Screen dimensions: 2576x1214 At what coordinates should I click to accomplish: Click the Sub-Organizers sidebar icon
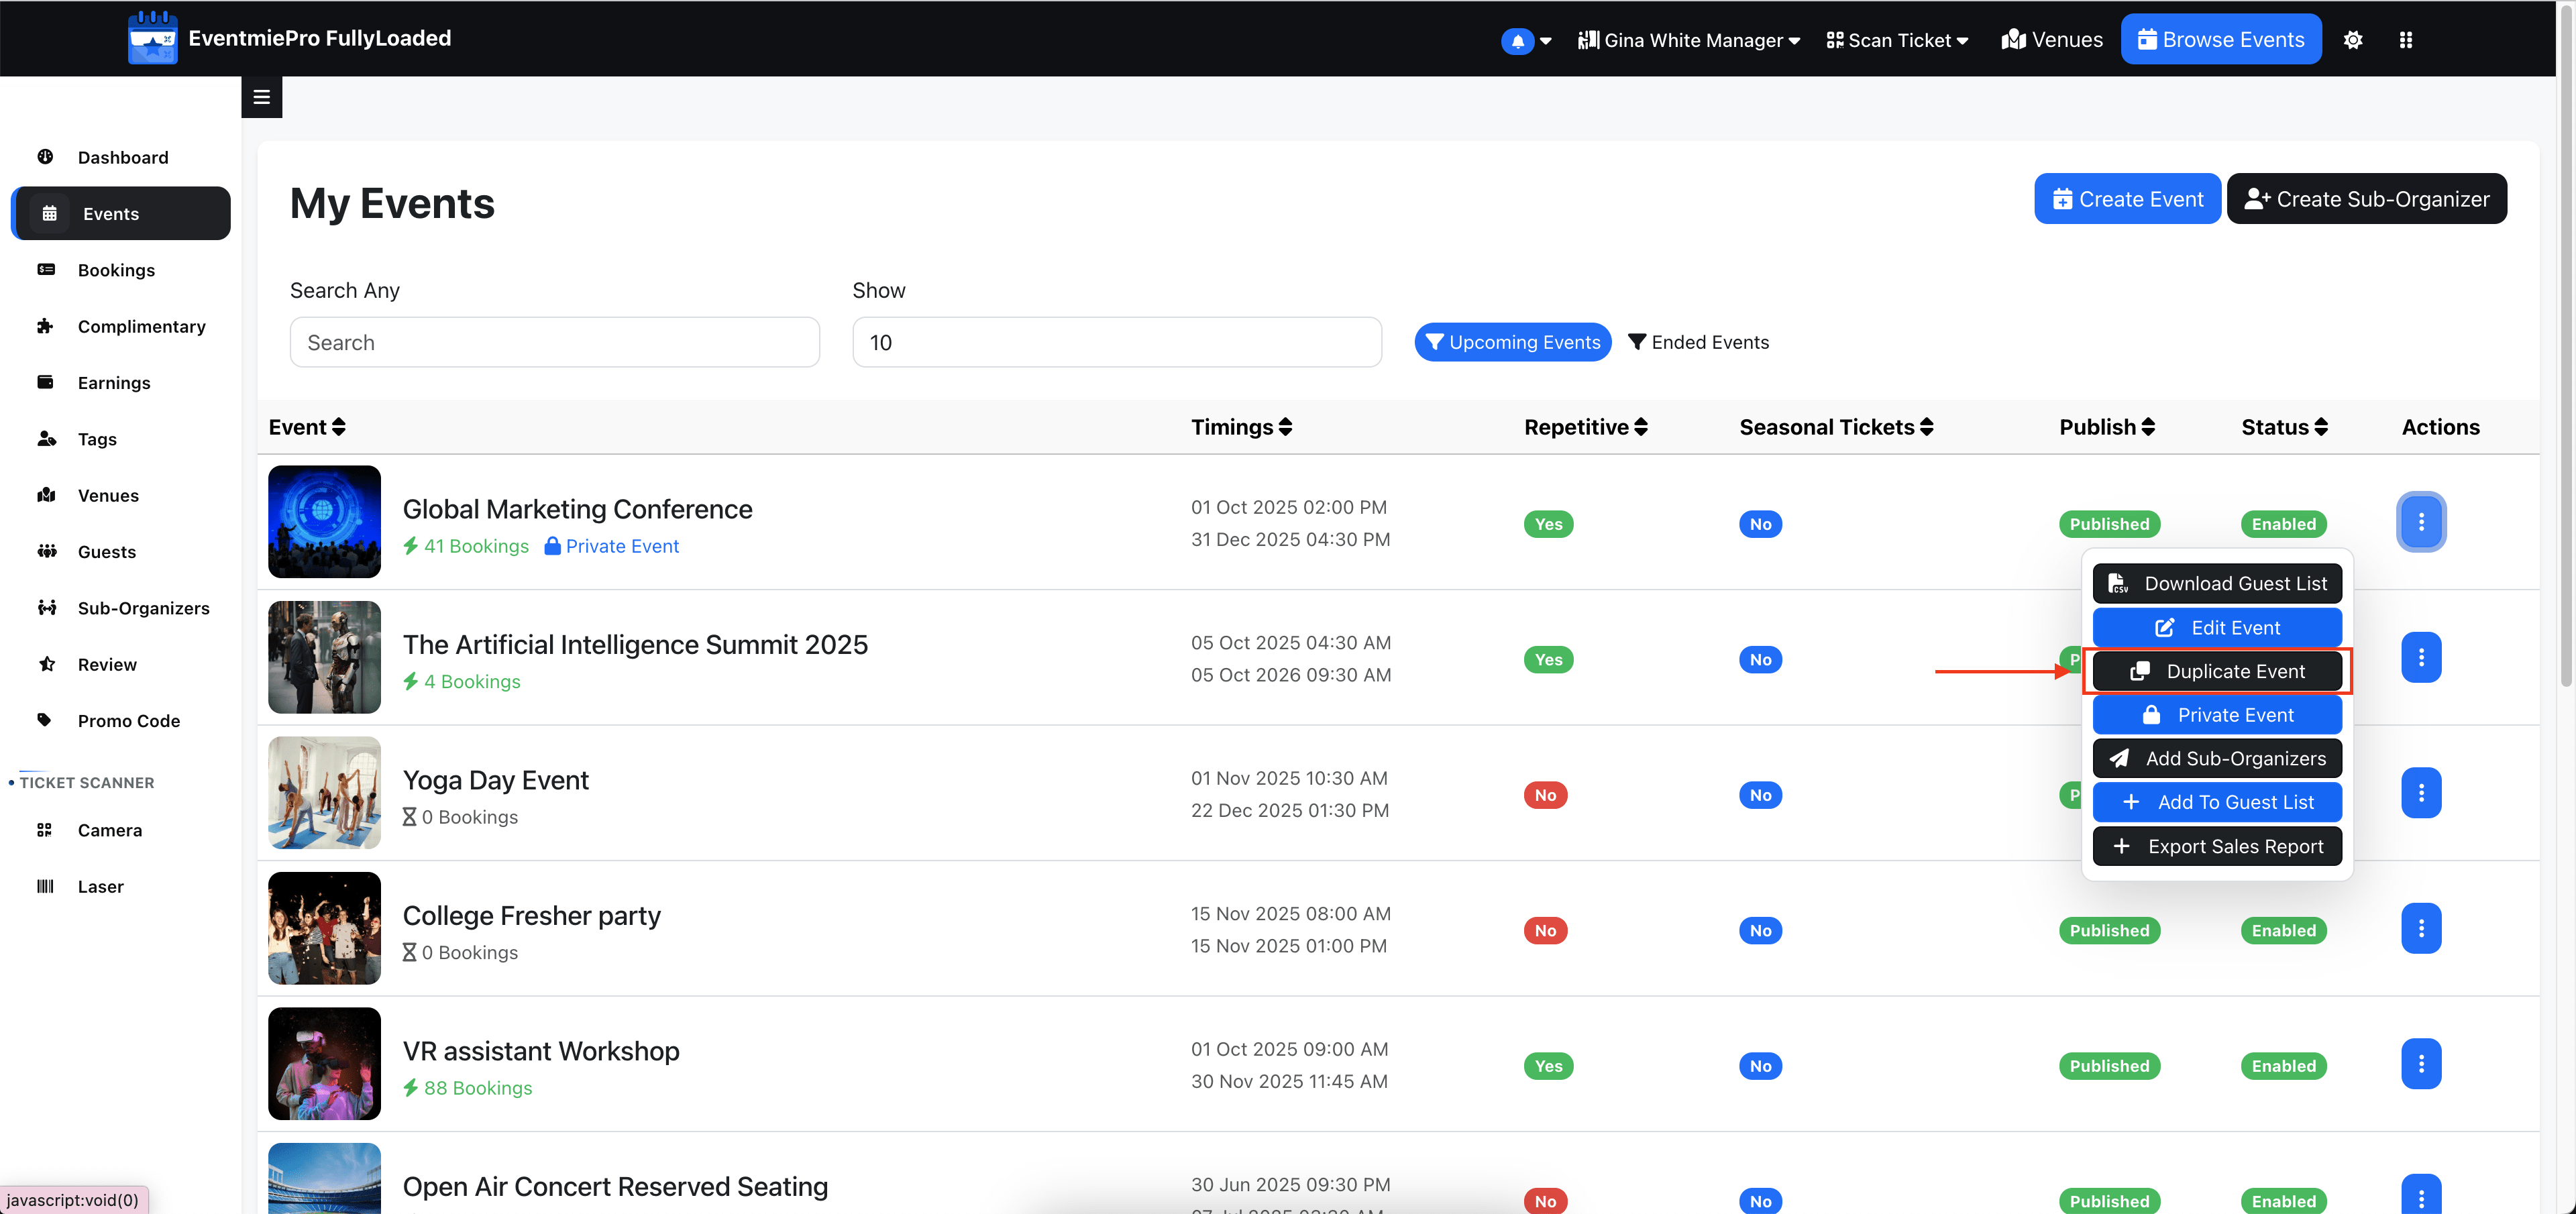tap(46, 608)
